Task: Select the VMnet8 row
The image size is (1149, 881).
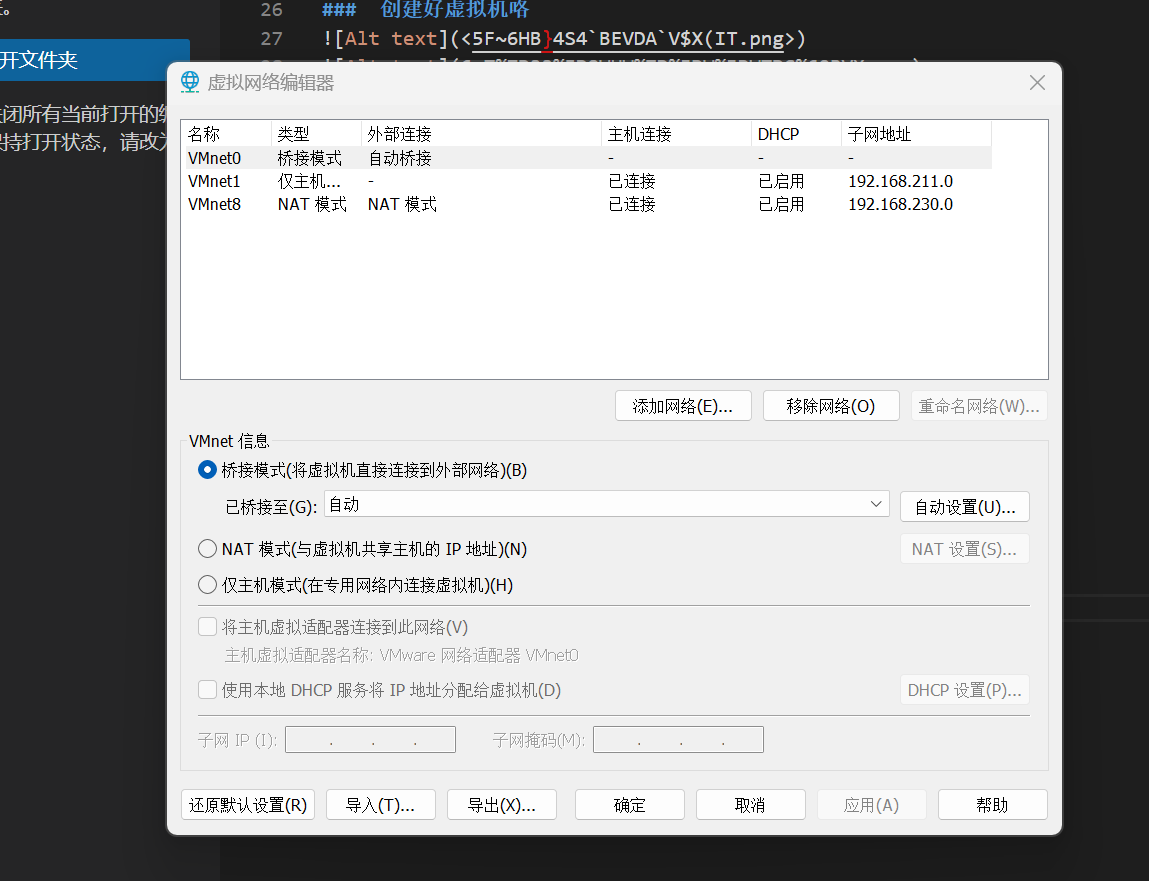Action: click(588, 204)
